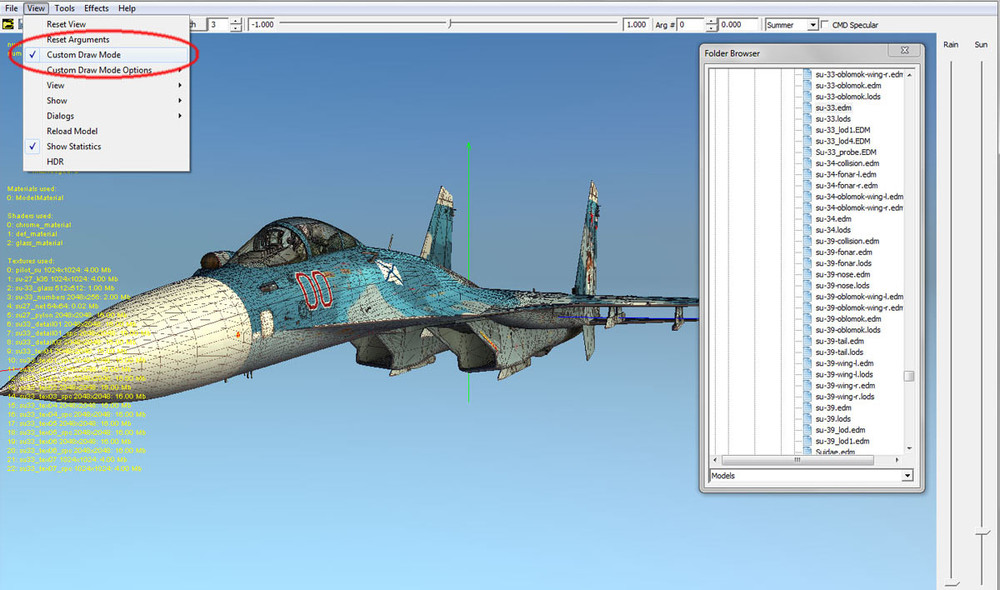The image size is (1000, 590).
Task: Click the close icon on Folder Browser
Action: coord(904,51)
